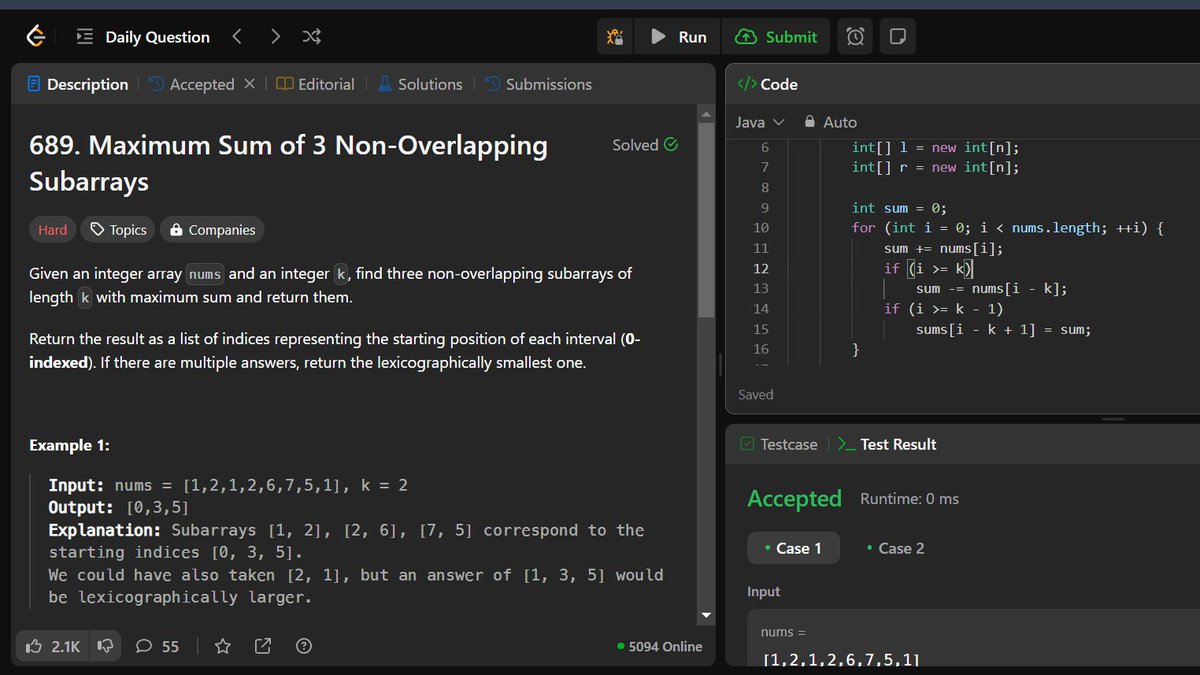
Task: Dislike the problem with thumbs down
Action: point(105,647)
